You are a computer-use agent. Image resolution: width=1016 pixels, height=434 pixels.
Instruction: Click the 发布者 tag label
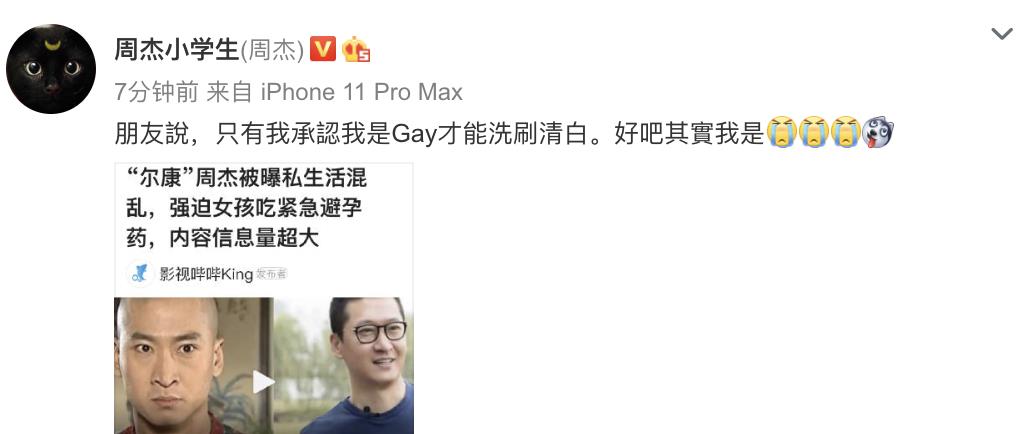click(271, 275)
